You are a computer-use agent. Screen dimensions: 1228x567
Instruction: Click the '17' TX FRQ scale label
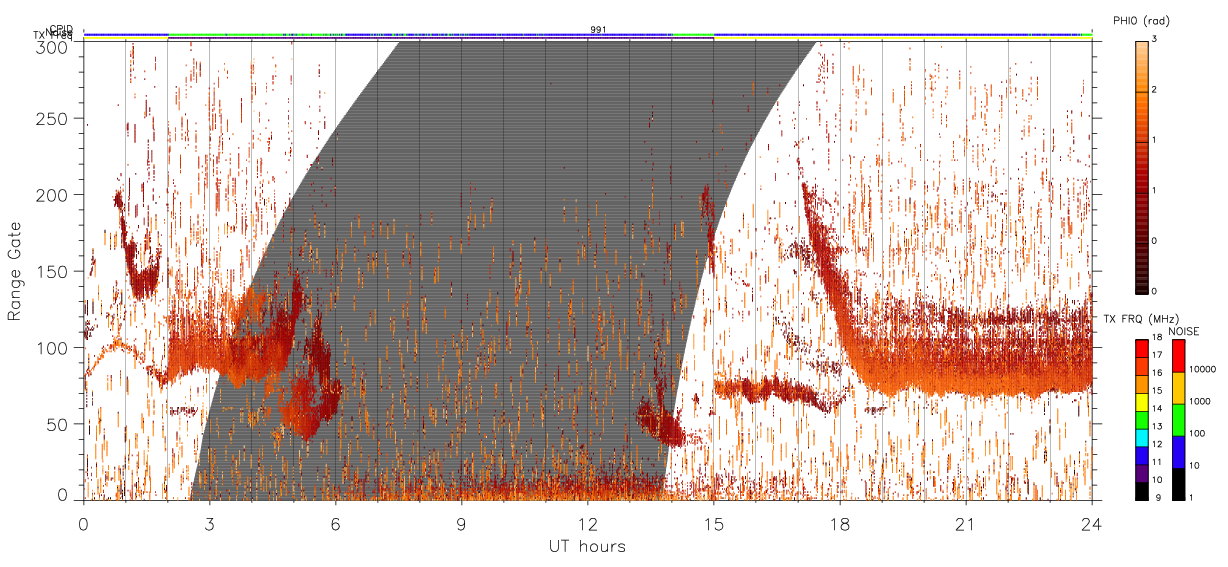1157,357
